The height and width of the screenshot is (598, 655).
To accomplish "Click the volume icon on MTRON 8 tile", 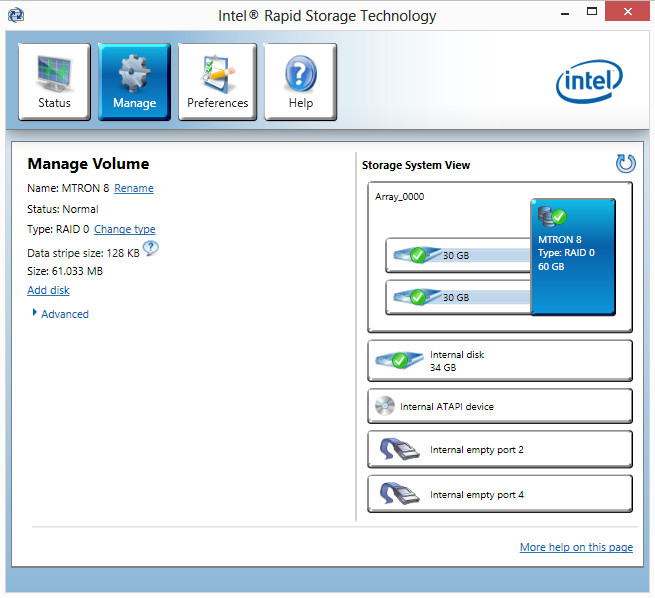I will pos(552,216).
